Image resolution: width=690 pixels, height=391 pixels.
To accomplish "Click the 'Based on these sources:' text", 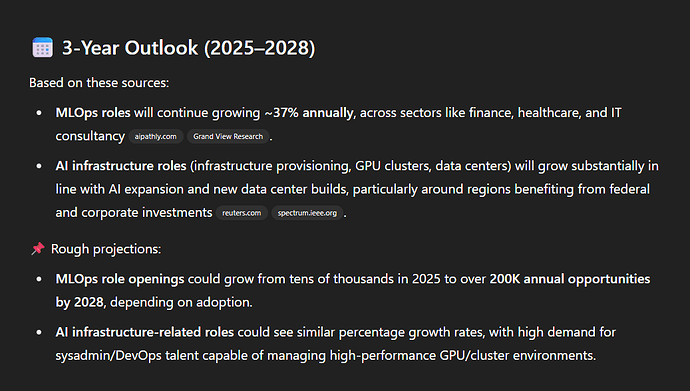I will click(99, 83).
